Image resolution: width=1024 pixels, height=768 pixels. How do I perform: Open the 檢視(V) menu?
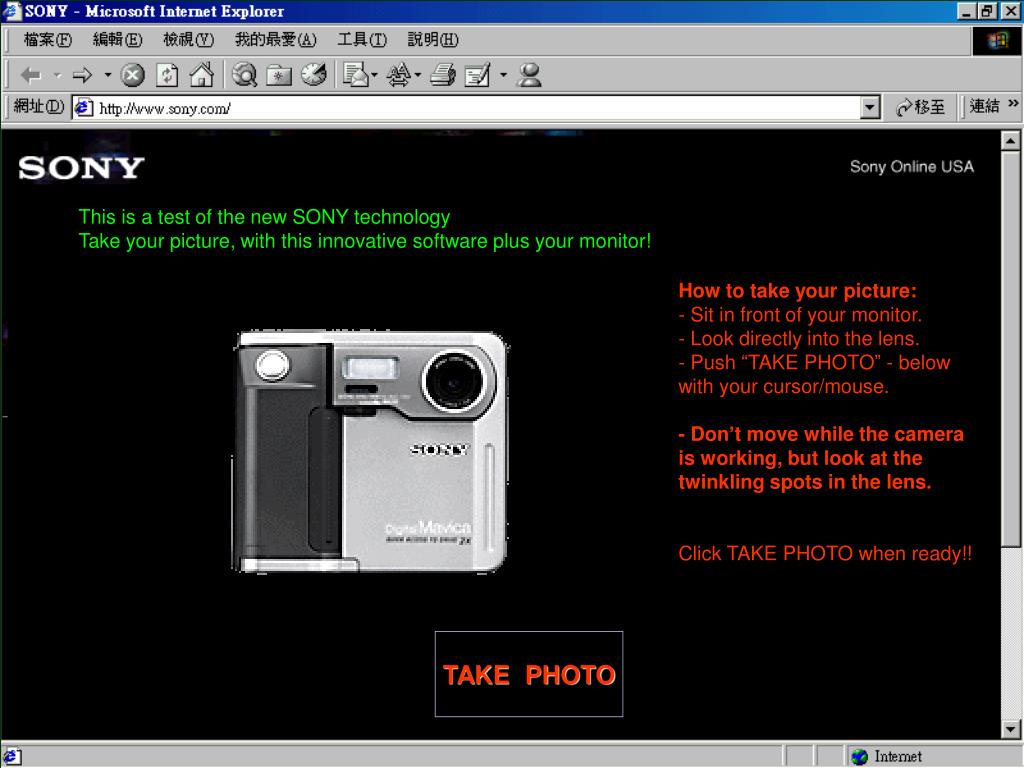pos(188,40)
